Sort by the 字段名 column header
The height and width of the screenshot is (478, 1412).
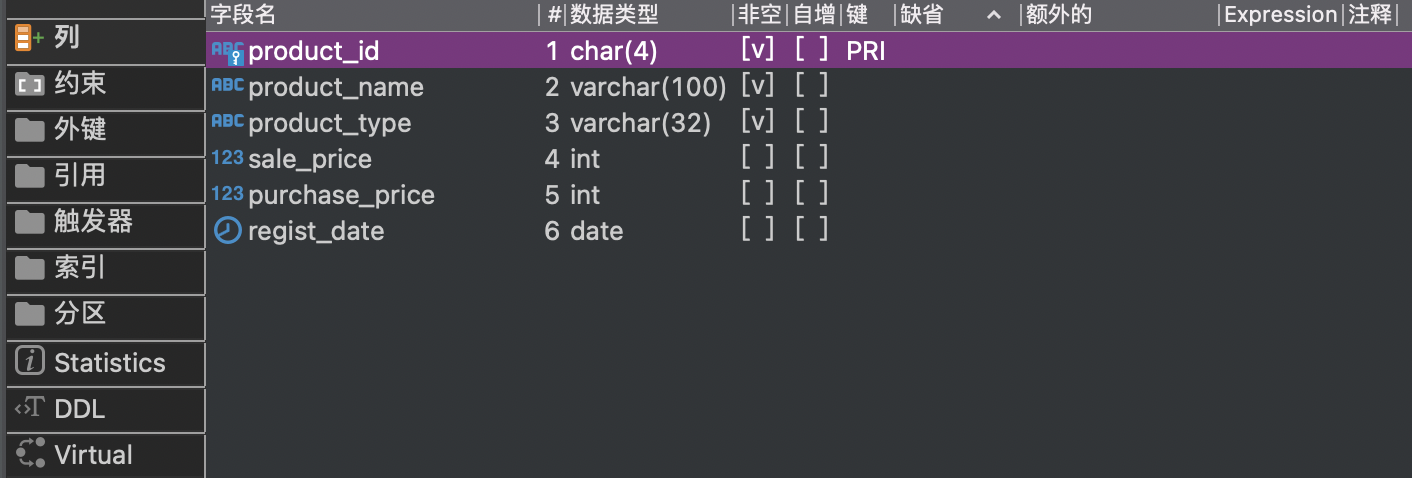[x=243, y=15]
